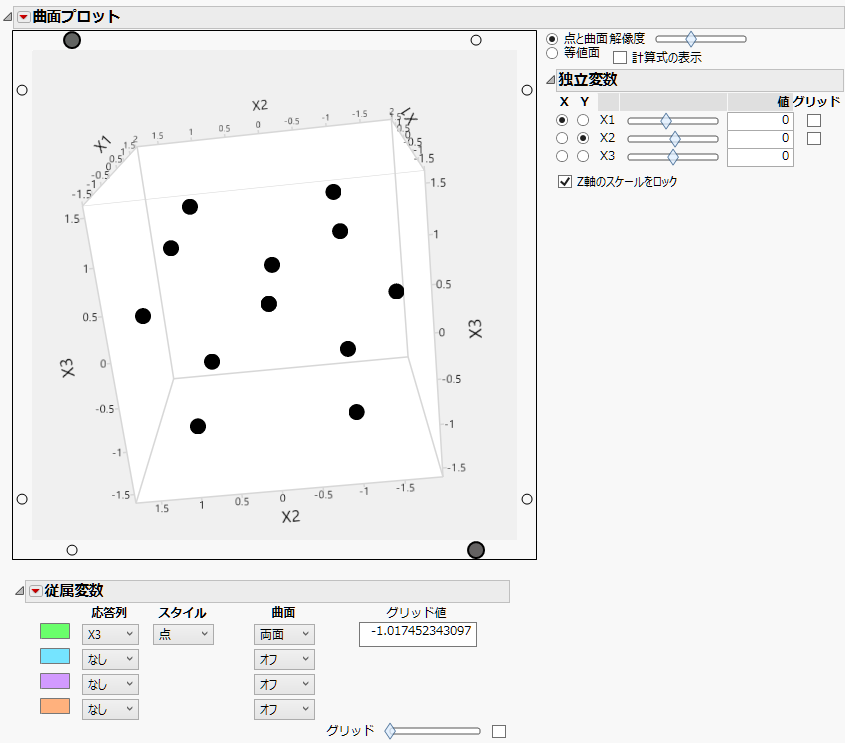Collapse the 従属変数 section disclosure triangle
Viewport: 845px width, 743px height.
pos(19,591)
